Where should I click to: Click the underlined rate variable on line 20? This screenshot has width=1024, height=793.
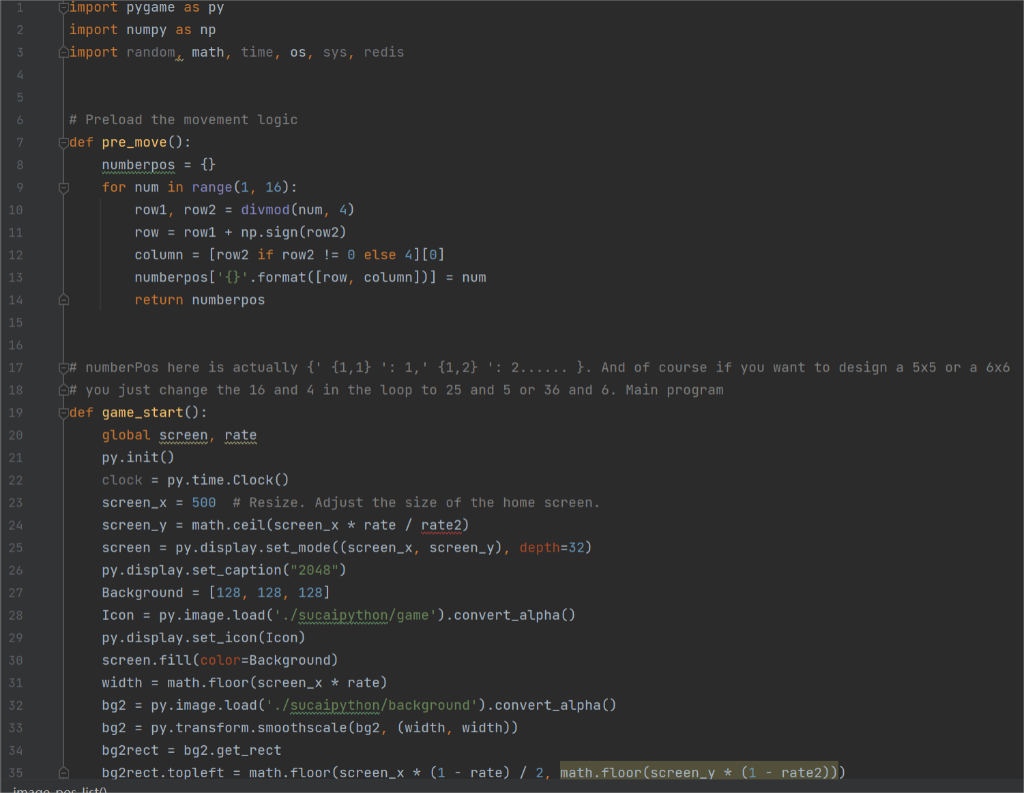240,435
